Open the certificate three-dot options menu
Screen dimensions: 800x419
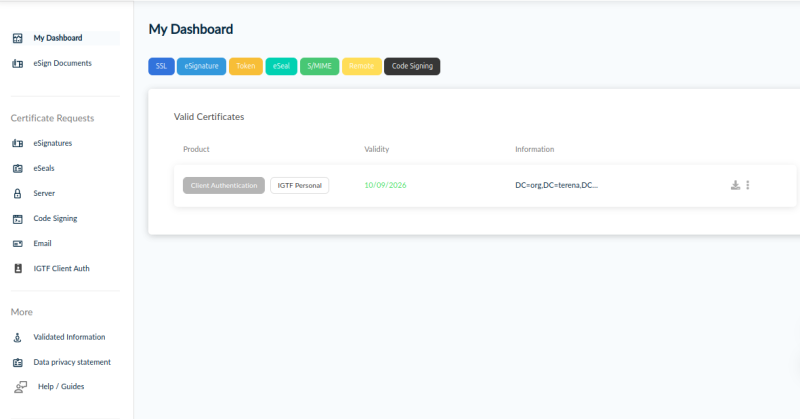tap(748, 185)
